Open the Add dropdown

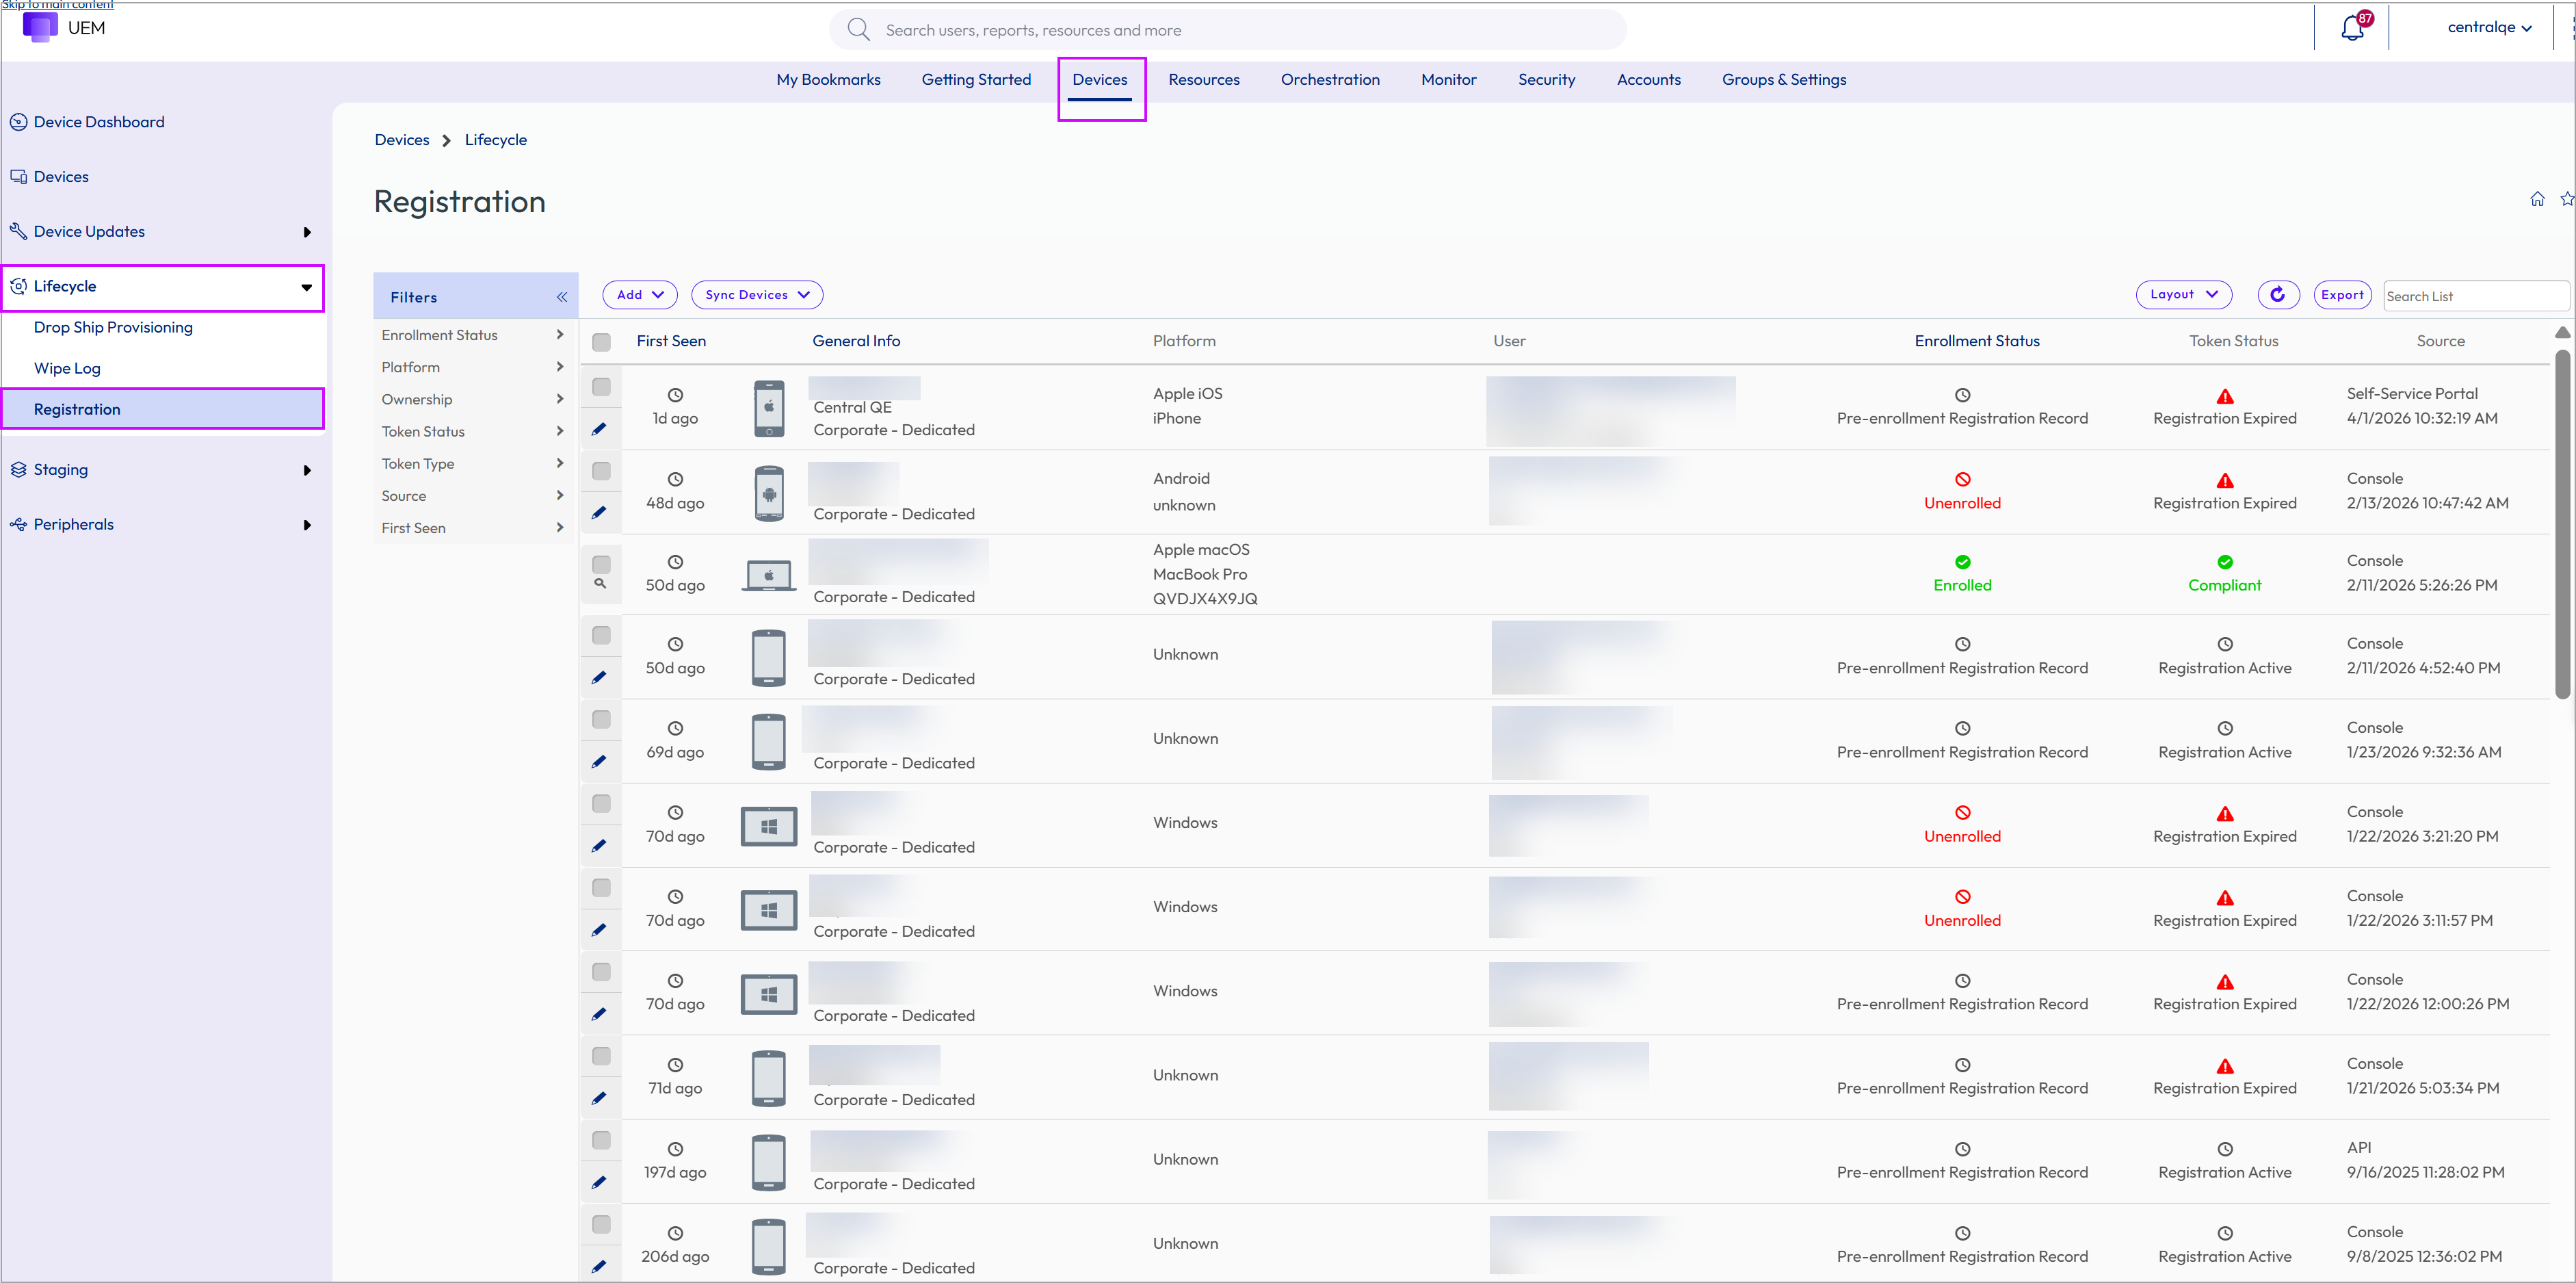pyautogui.click(x=640, y=295)
